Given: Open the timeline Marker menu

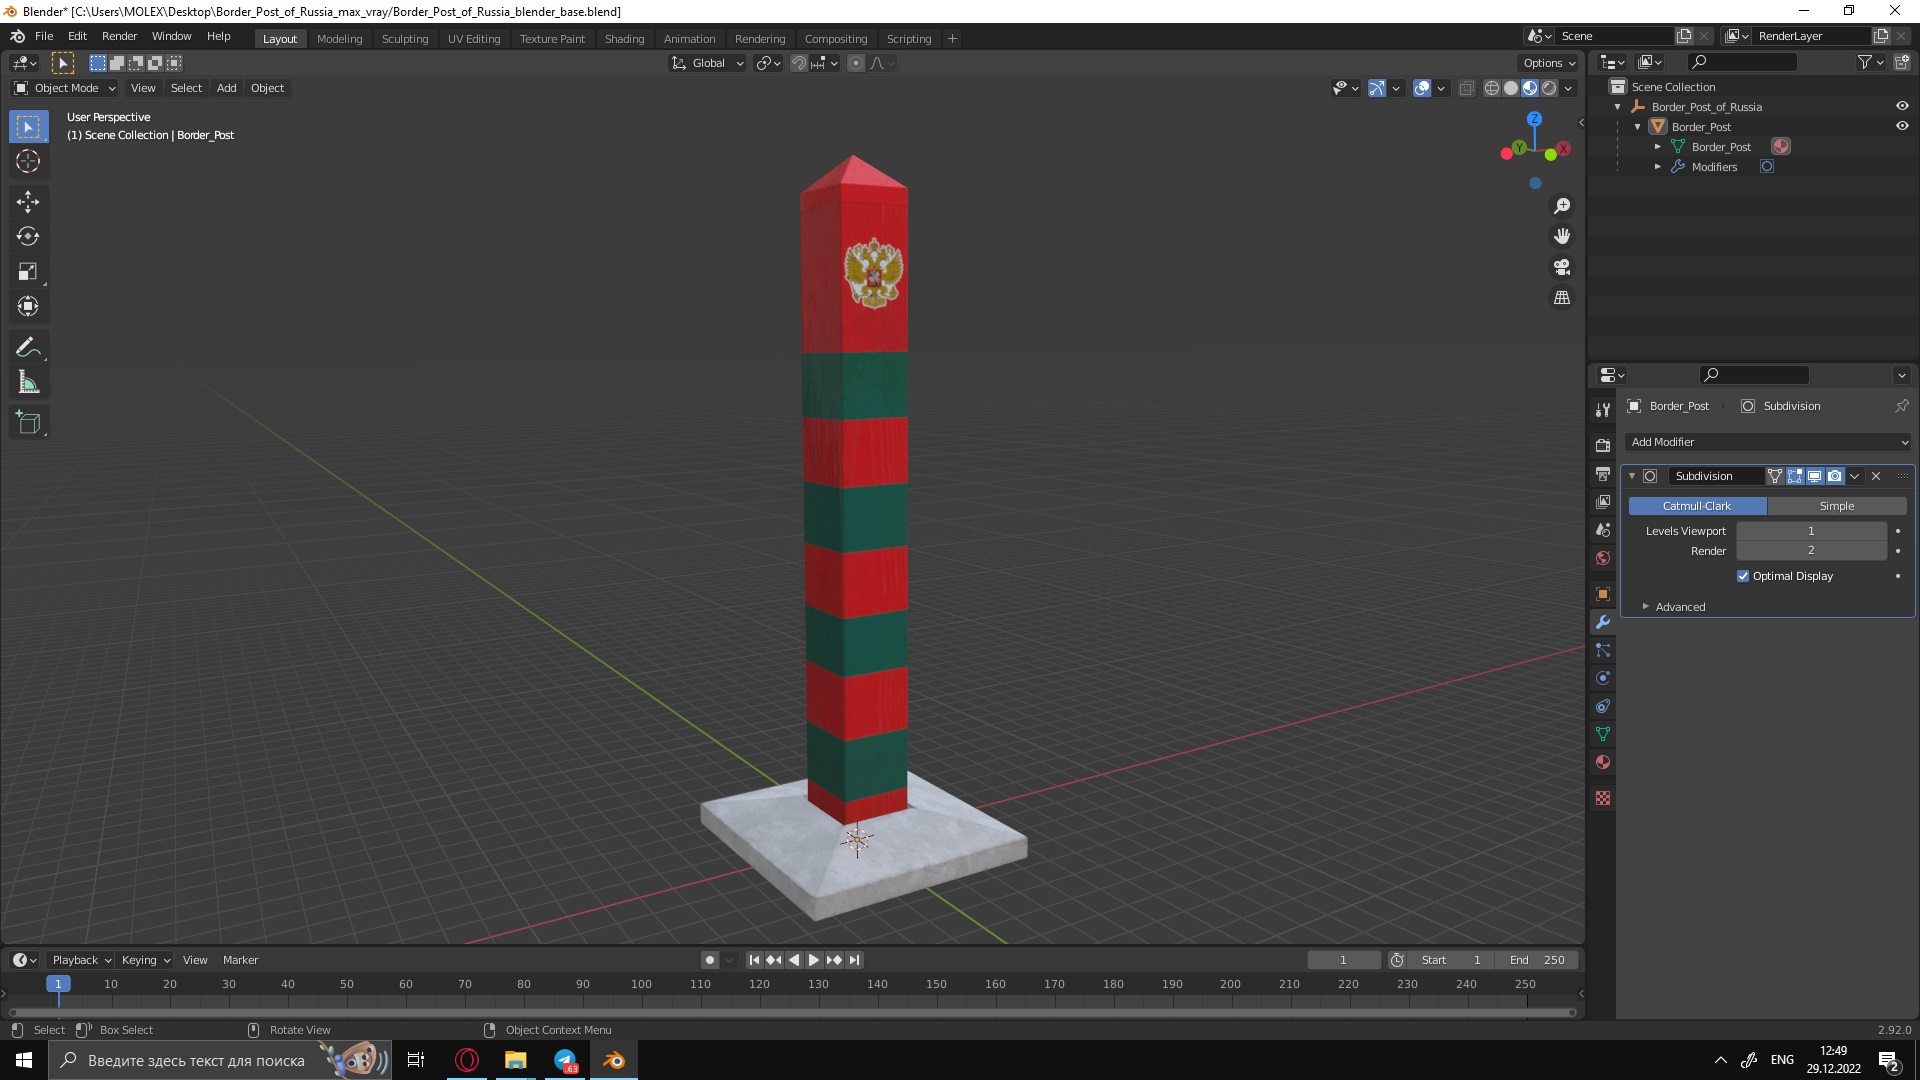Looking at the screenshot, I should pos(240,960).
